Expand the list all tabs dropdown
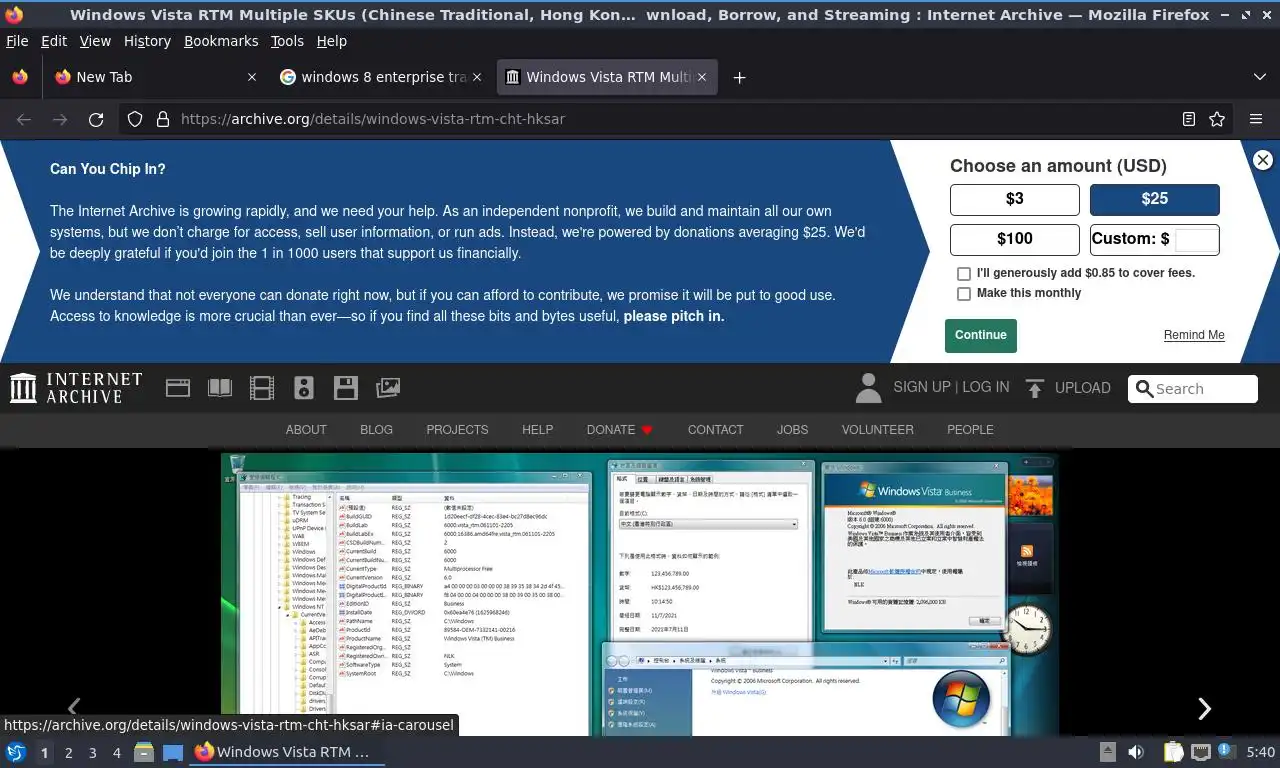The image size is (1280, 768). (1260, 77)
